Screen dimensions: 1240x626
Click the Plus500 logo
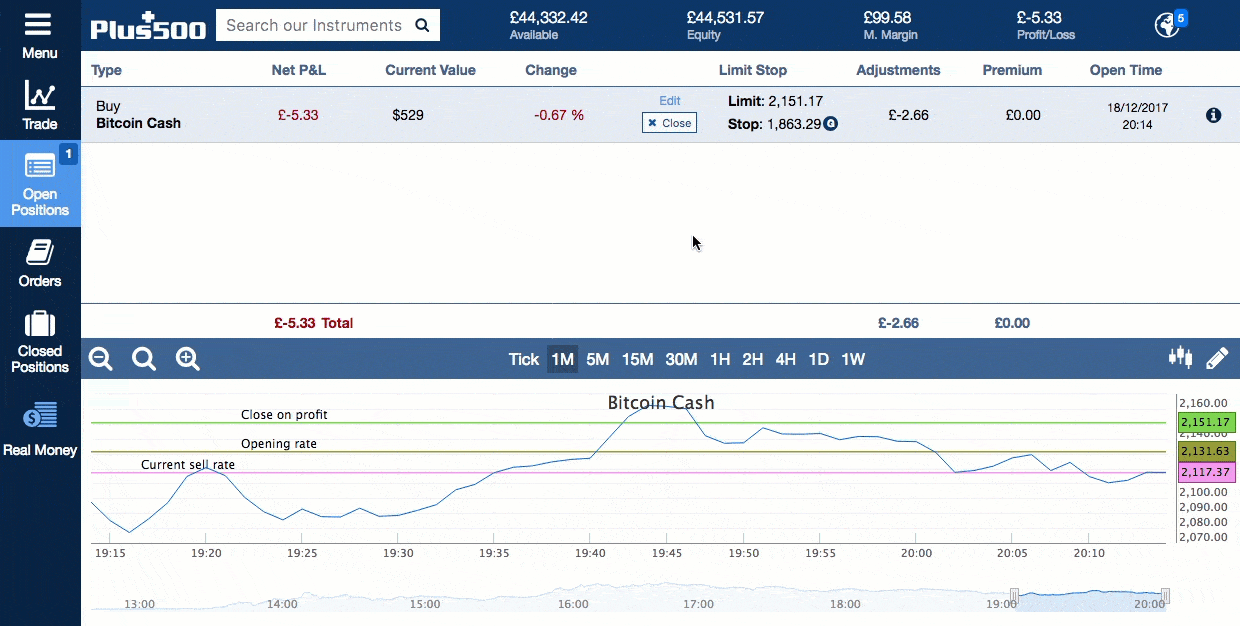[148, 25]
